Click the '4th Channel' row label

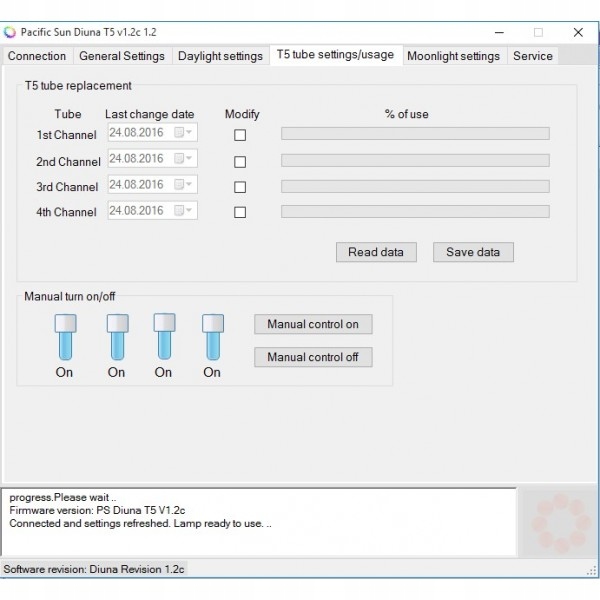pos(67,212)
